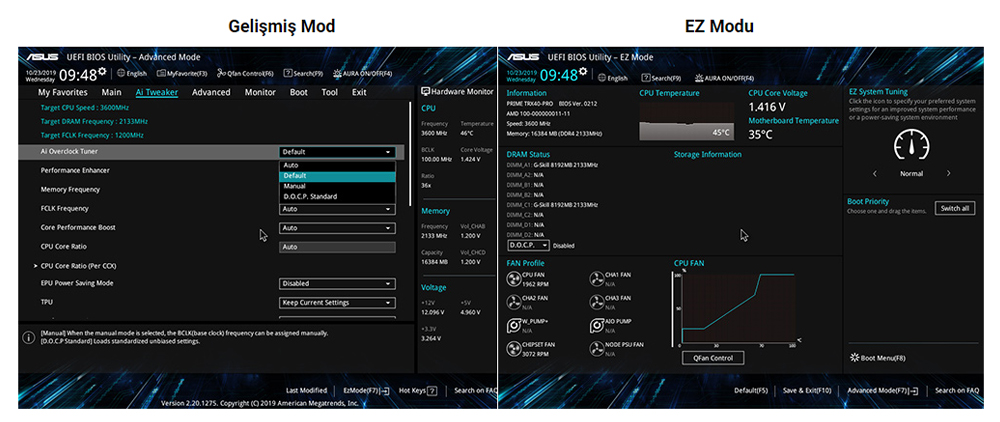1000x422 pixels.
Task: Click the CHA3 FAN icon
Action: (x=596, y=302)
